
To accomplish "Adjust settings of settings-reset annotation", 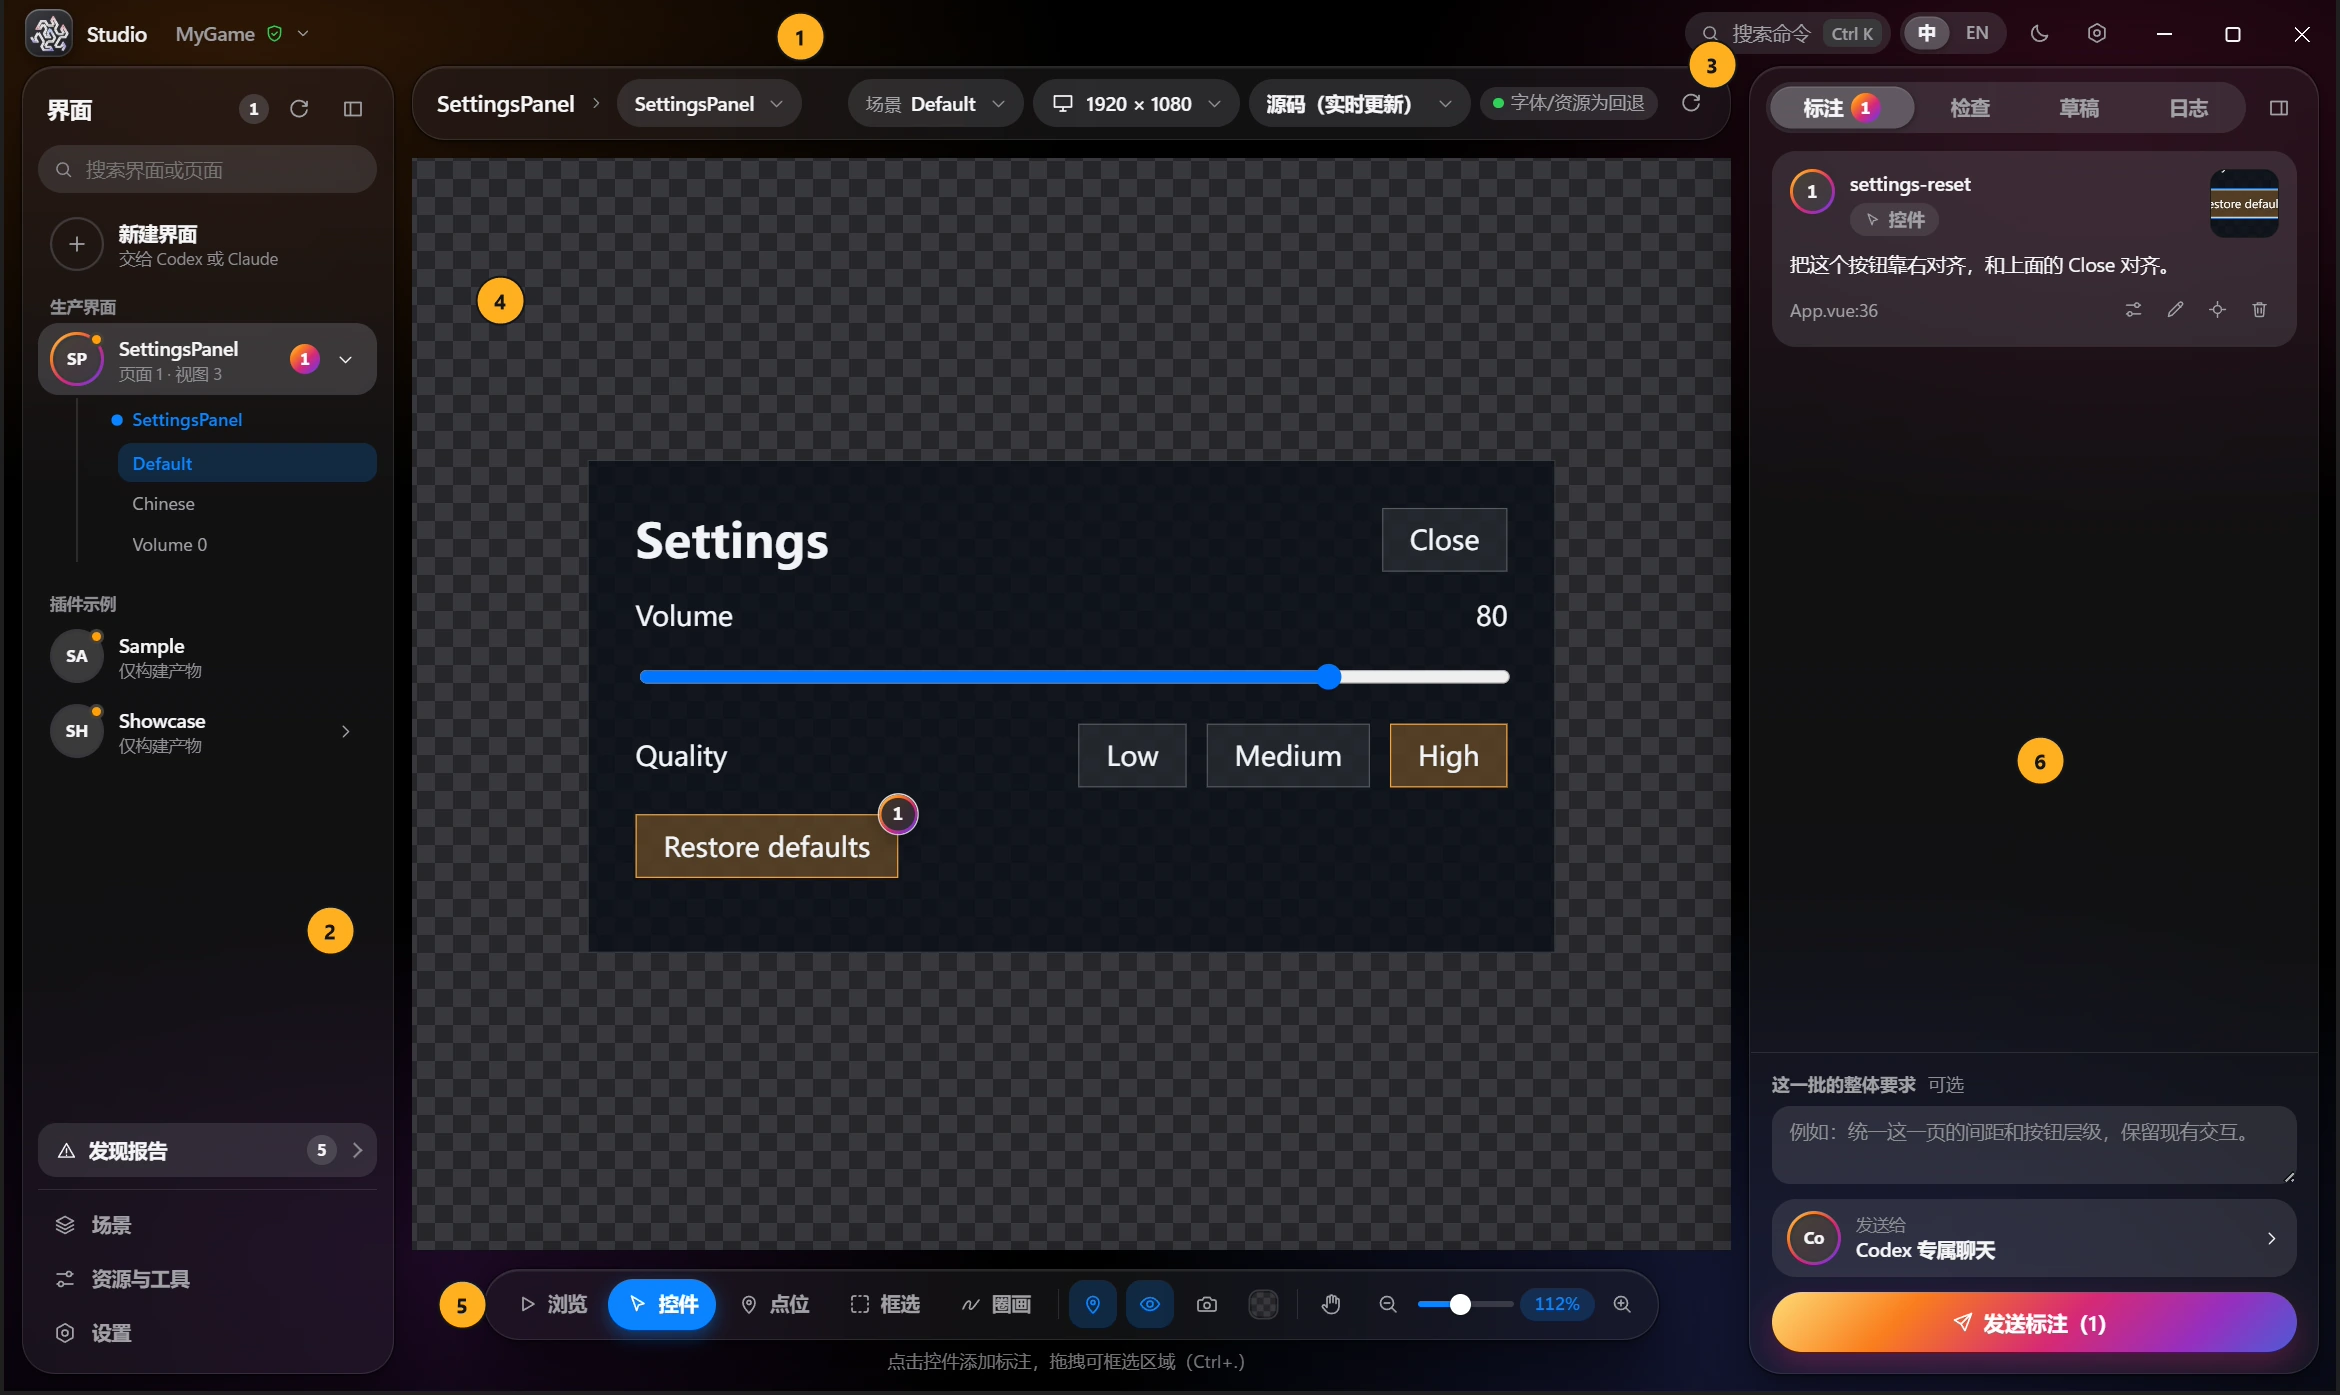I will tap(2133, 310).
